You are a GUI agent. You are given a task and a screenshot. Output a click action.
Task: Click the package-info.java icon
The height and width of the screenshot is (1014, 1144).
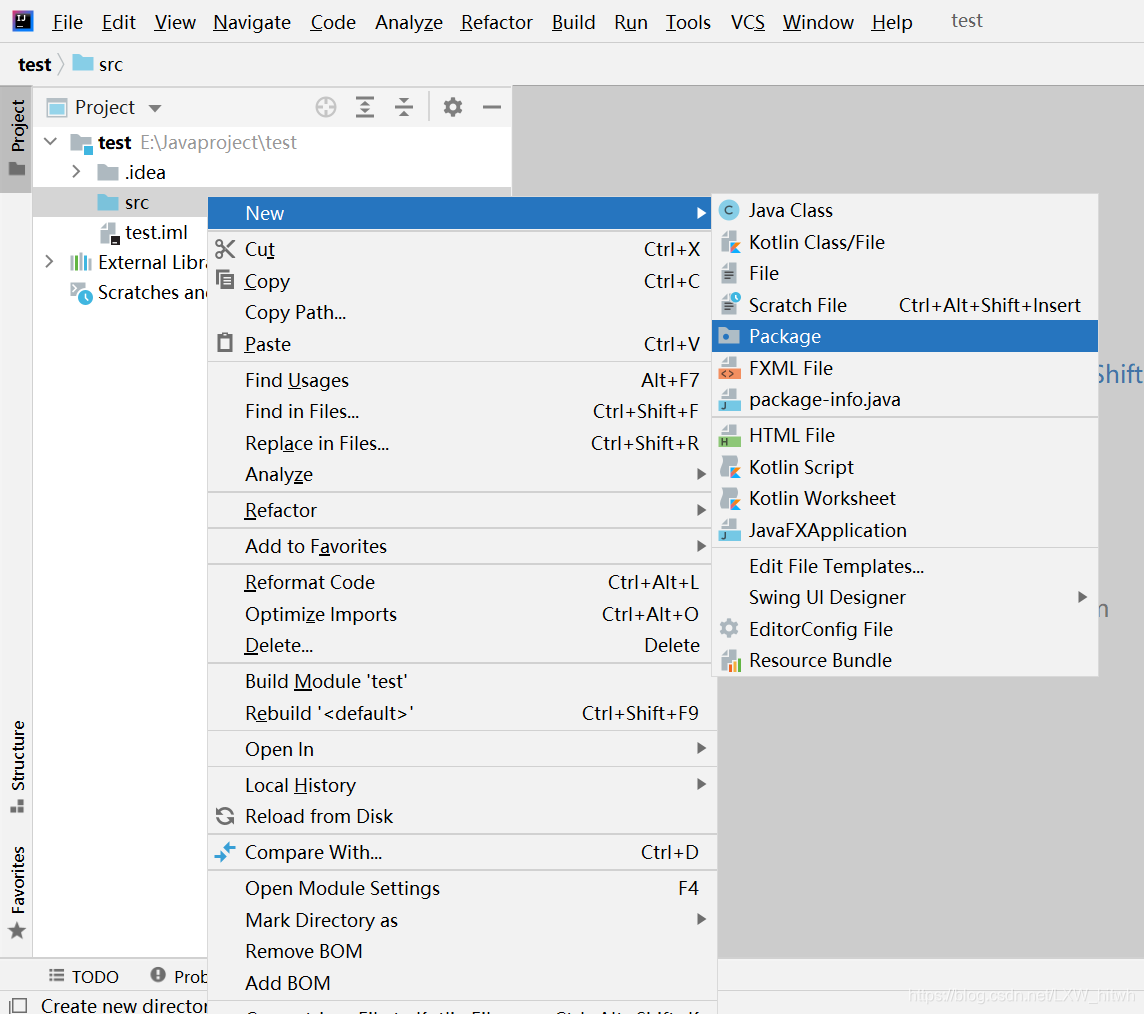tap(730, 400)
